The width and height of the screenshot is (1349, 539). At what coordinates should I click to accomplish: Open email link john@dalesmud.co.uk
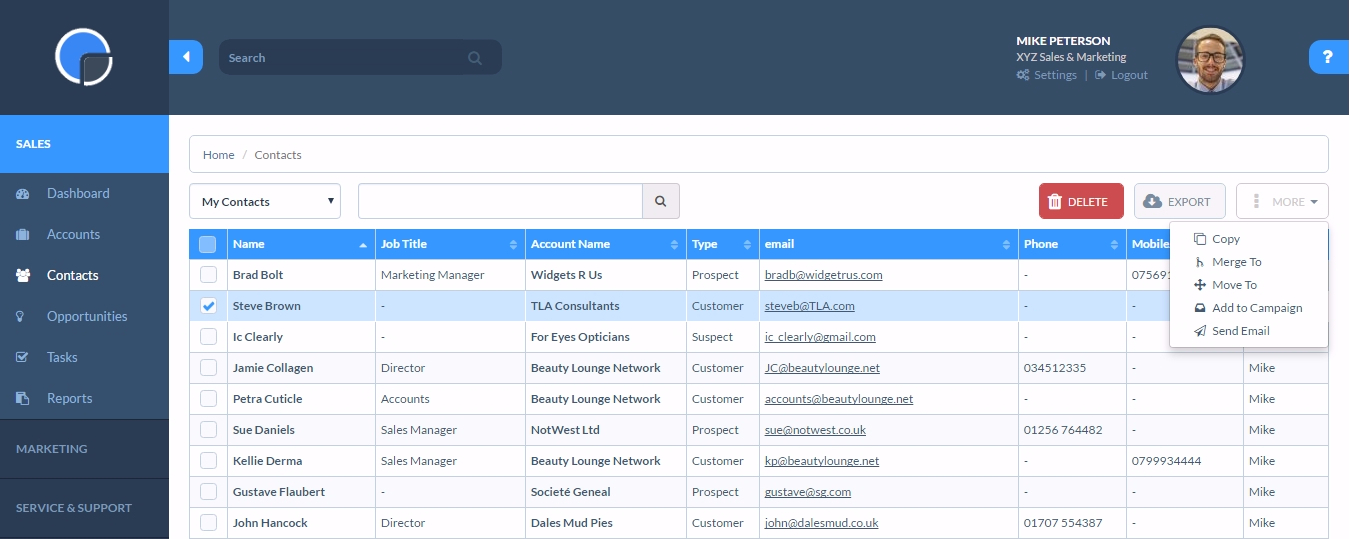[821, 523]
